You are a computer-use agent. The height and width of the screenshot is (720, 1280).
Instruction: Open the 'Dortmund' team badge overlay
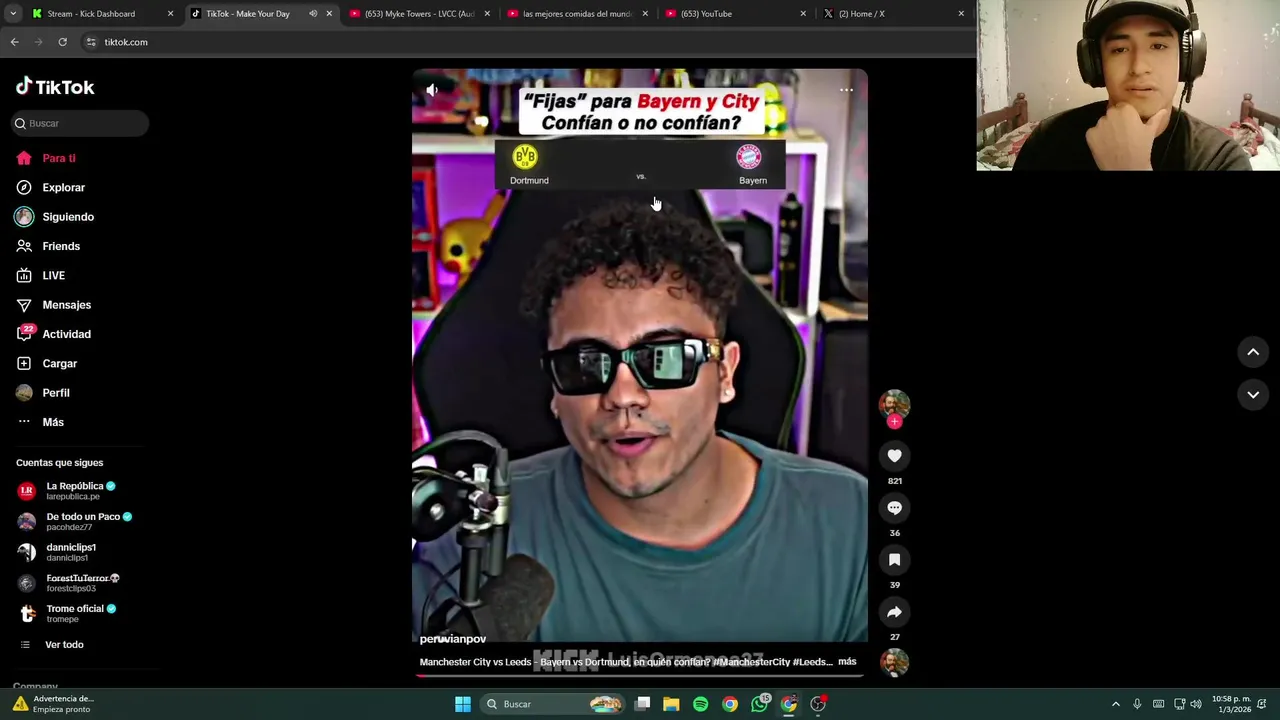(x=529, y=165)
